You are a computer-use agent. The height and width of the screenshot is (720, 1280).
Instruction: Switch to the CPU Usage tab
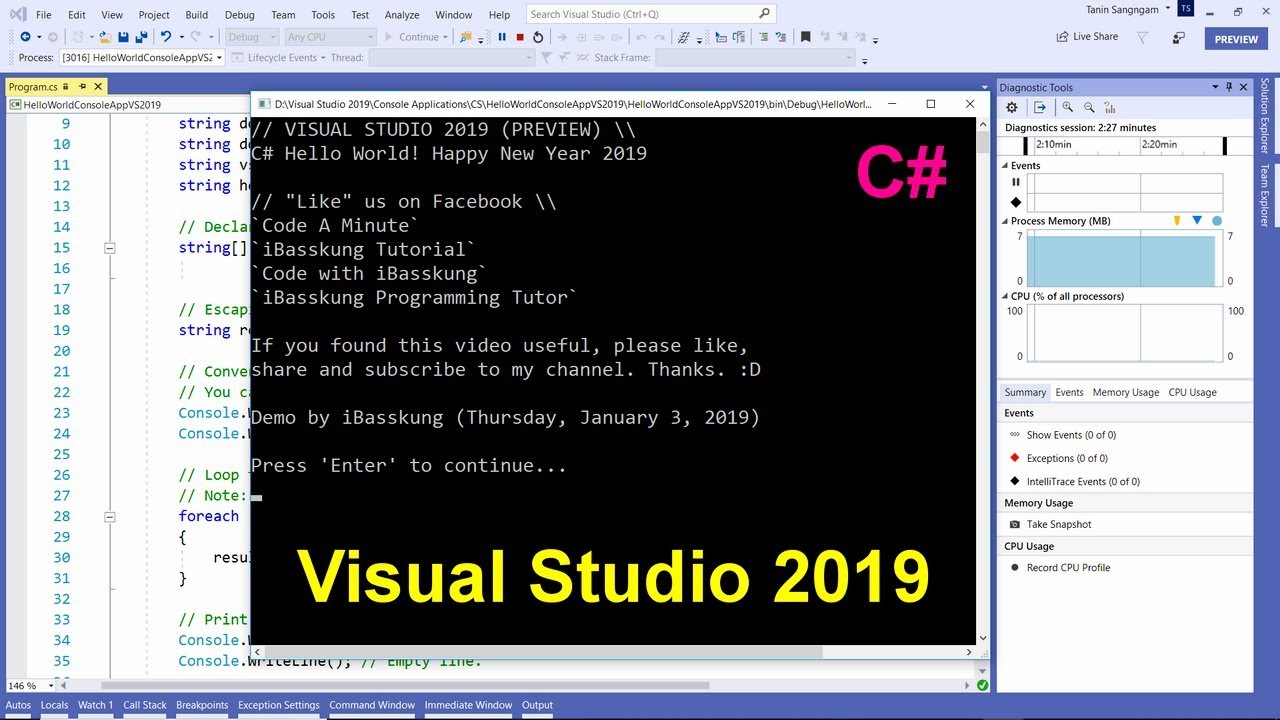point(1192,392)
